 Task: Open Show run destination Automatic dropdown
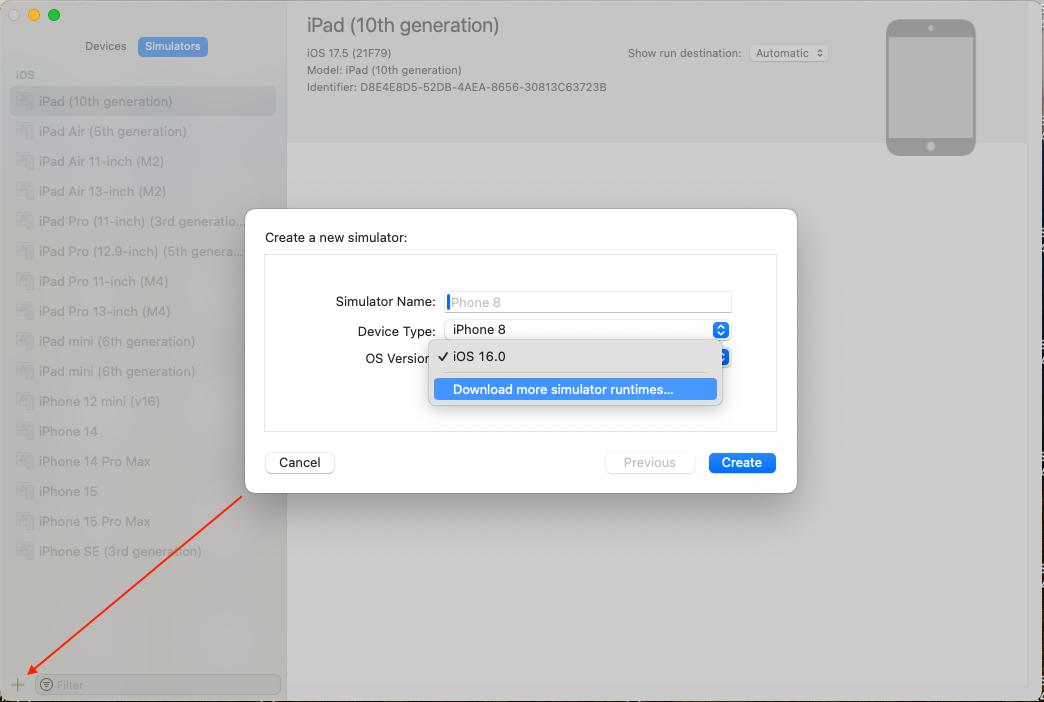pos(789,53)
